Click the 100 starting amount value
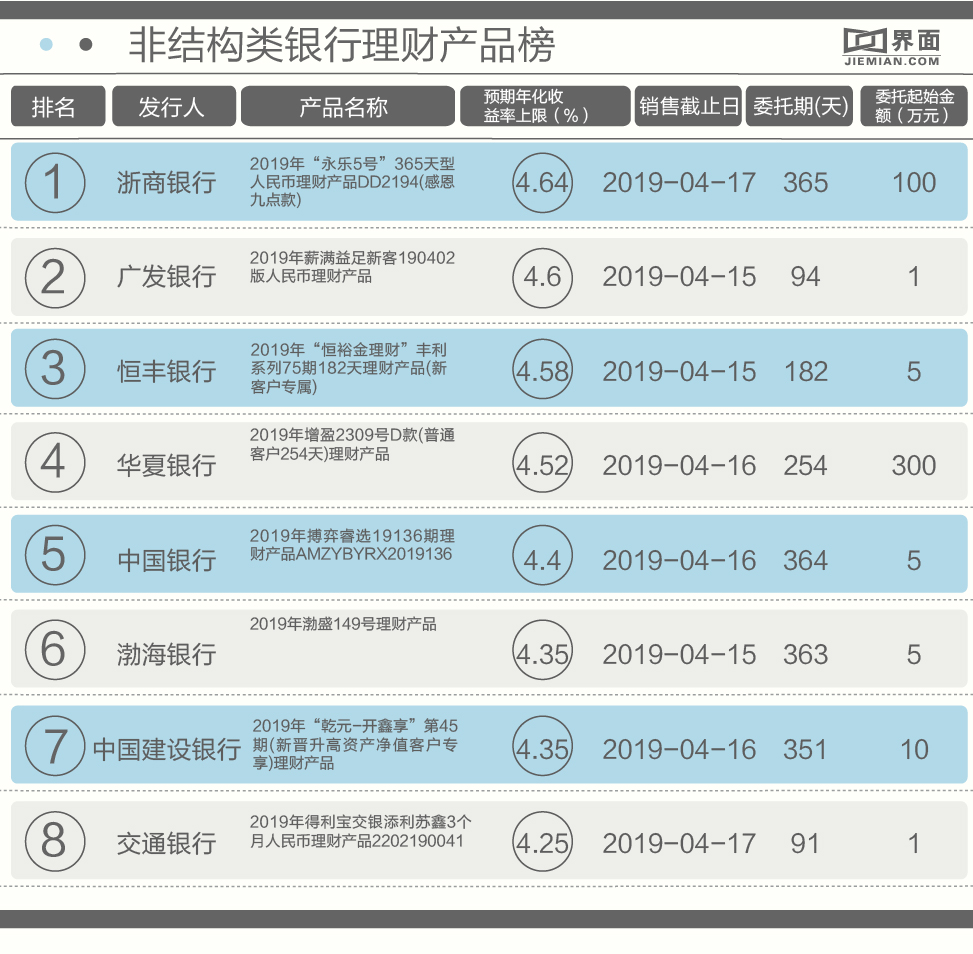This screenshot has width=973, height=954. coord(913,183)
